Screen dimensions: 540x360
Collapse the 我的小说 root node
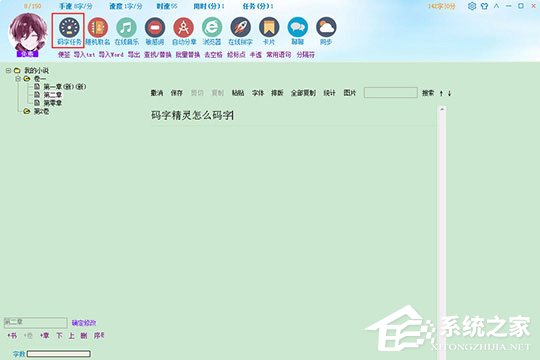[8, 71]
